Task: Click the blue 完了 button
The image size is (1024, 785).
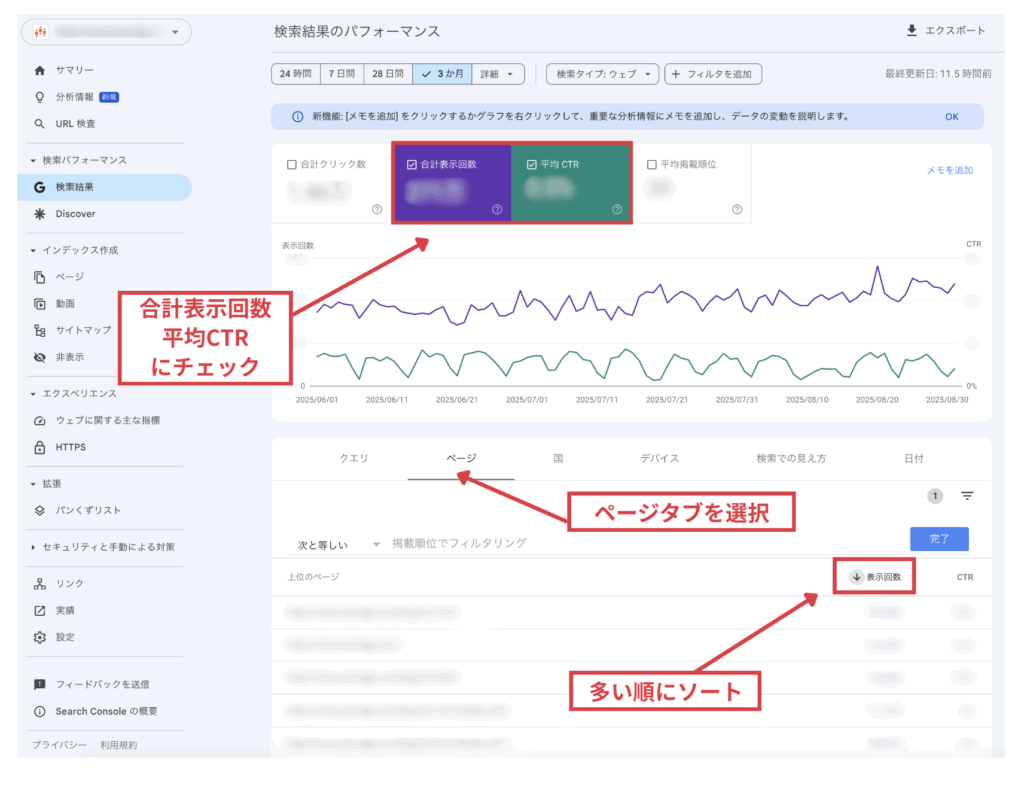Action: [938, 539]
